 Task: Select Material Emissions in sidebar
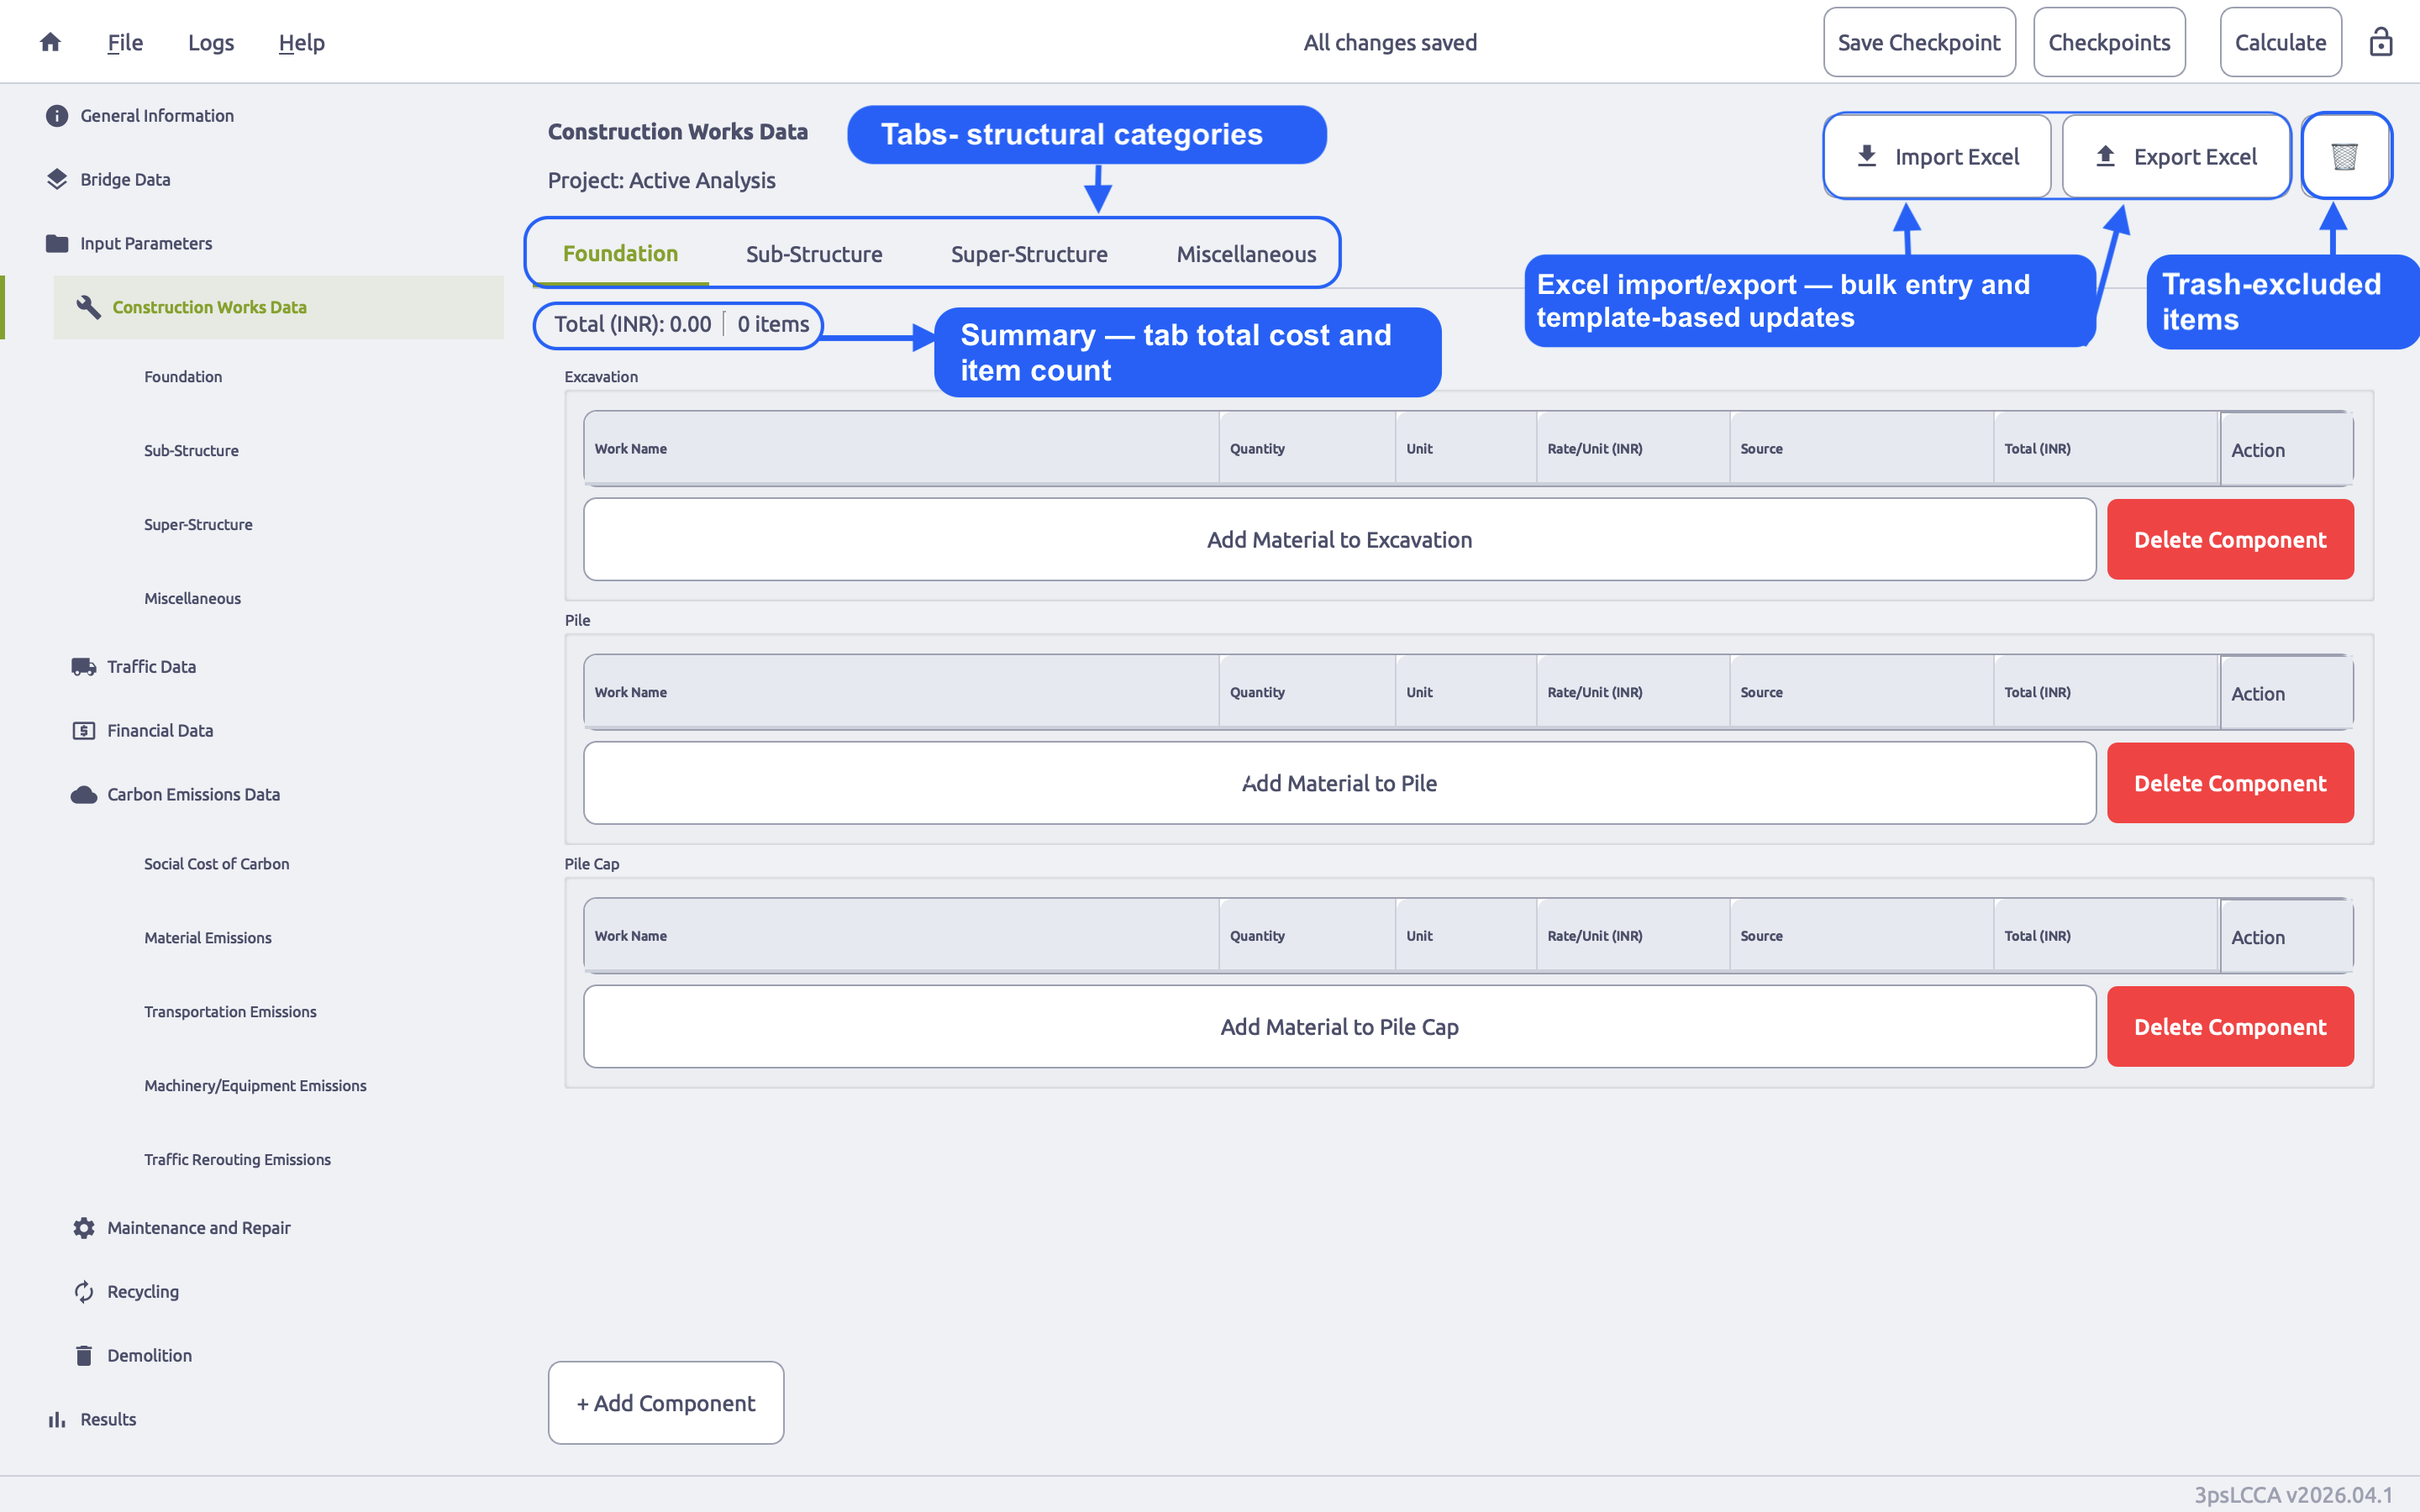[208, 938]
